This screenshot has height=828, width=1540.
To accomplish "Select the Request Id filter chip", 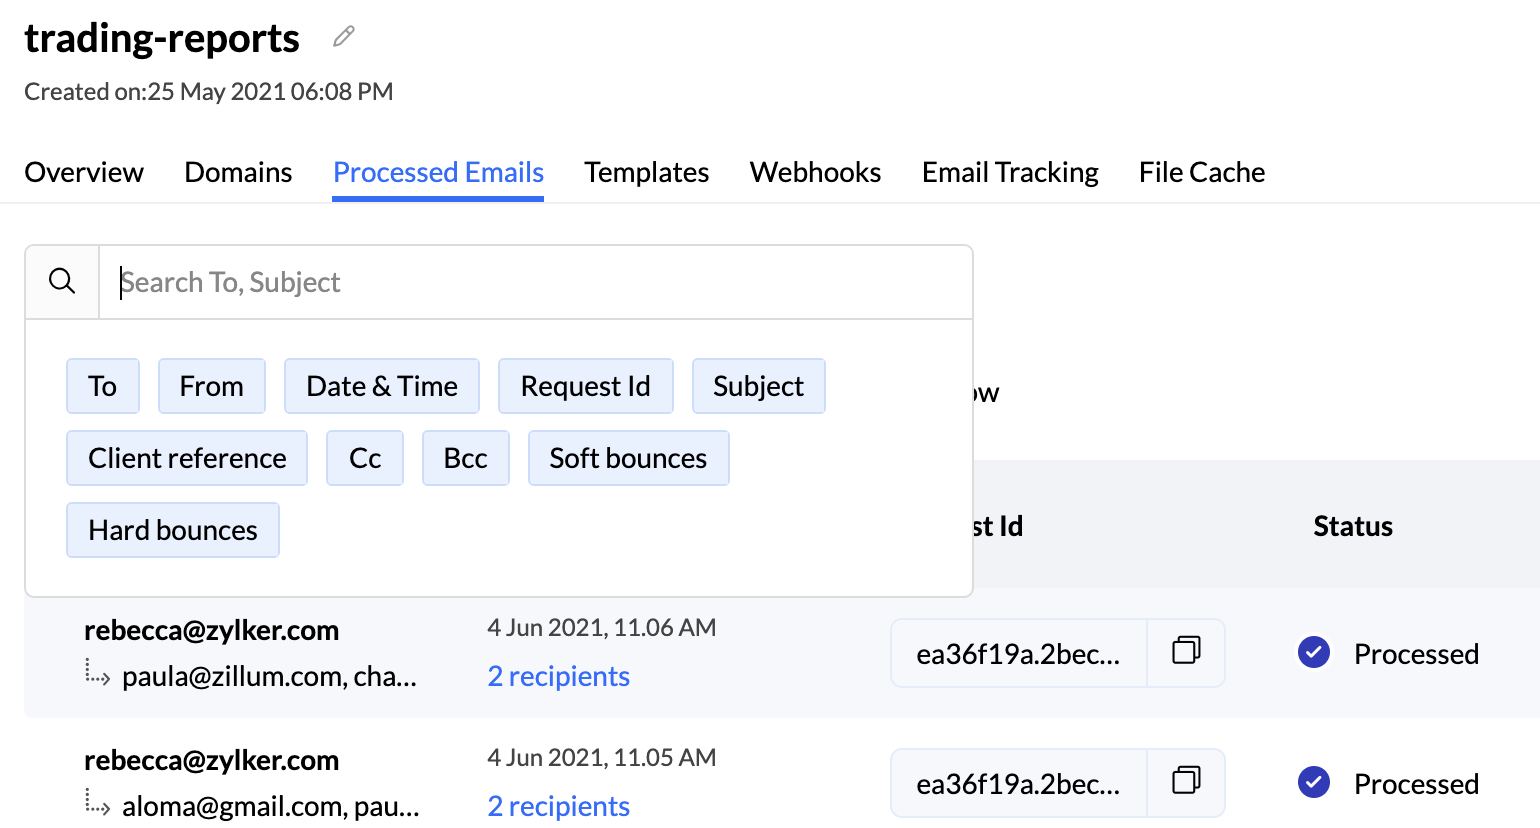I will pos(585,386).
